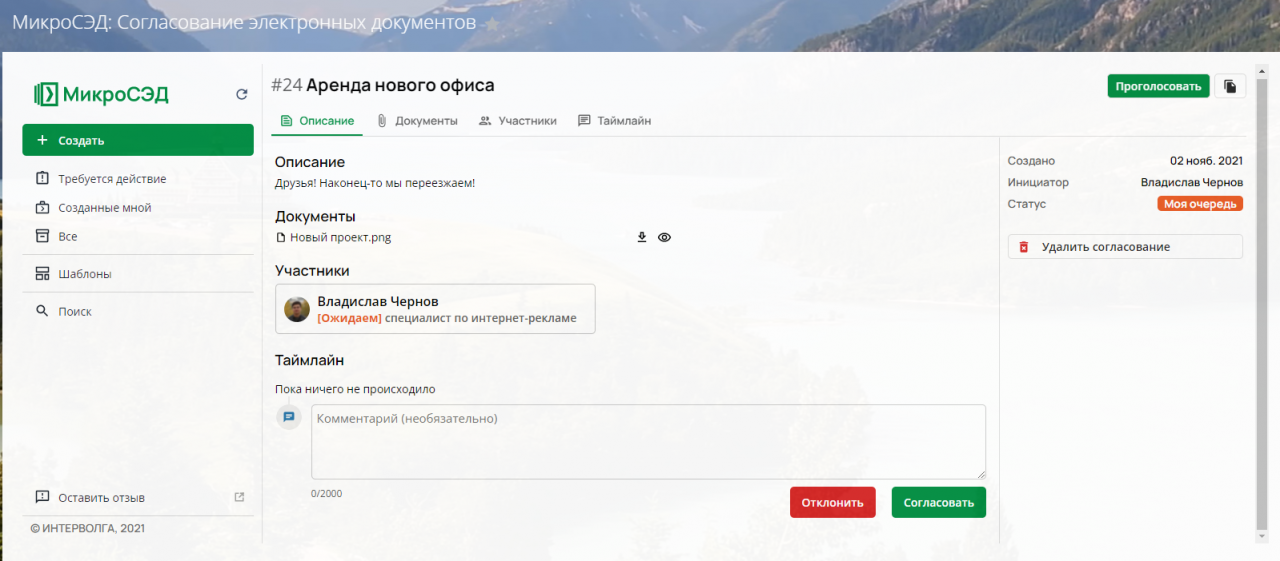Viewport: 1280px width, 561px height.
Task: Click the Моя очередь status badge
Action: pyautogui.click(x=1200, y=204)
